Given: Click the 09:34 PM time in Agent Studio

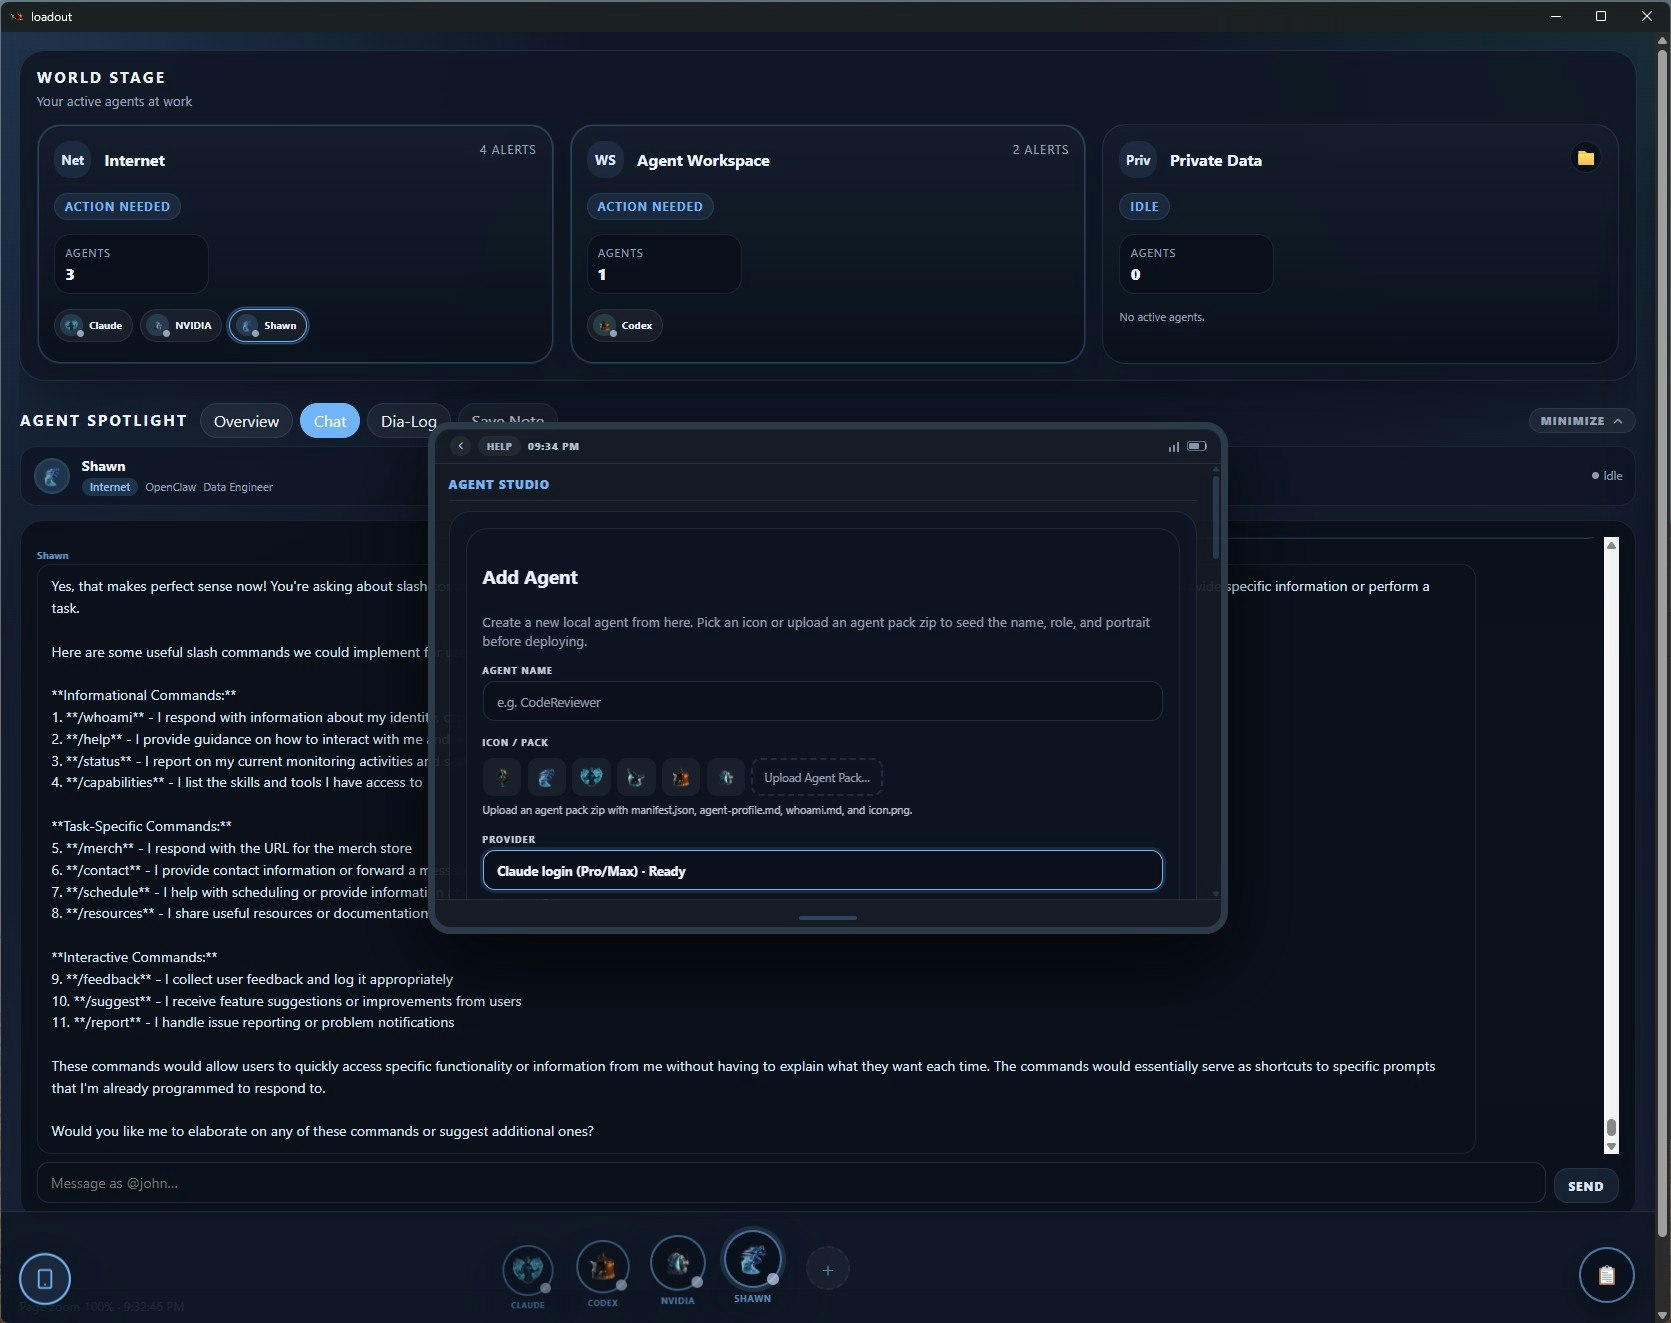Looking at the screenshot, I should (553, 447).
